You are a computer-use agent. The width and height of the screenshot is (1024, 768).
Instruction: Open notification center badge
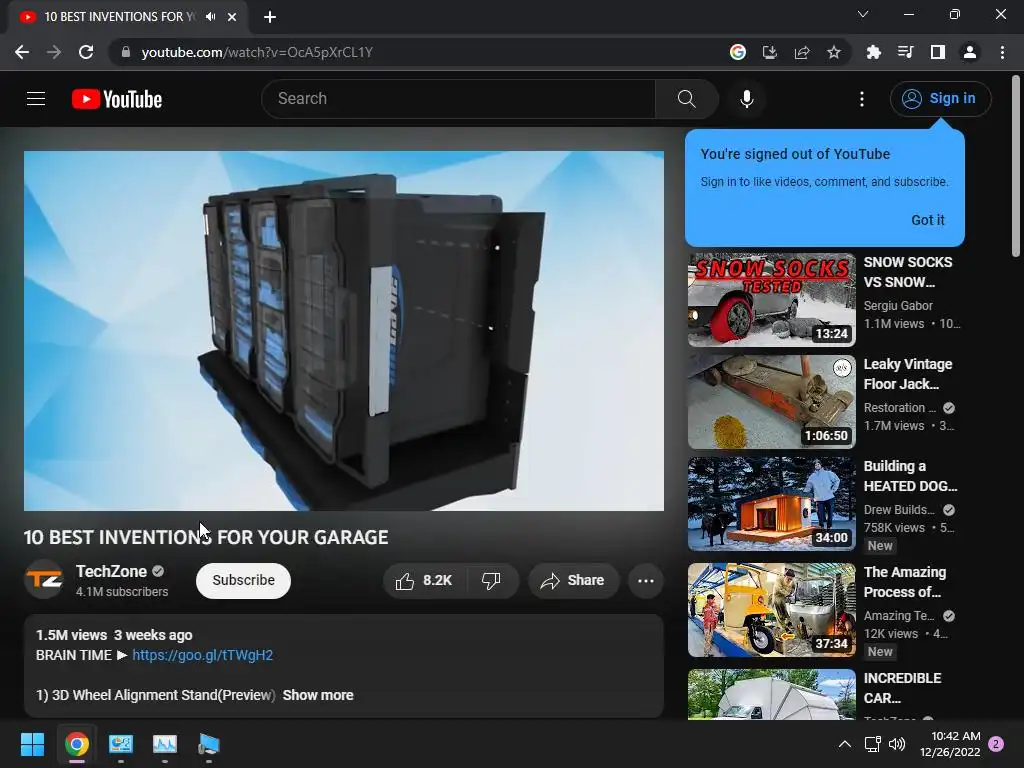[x=997, y=744]
